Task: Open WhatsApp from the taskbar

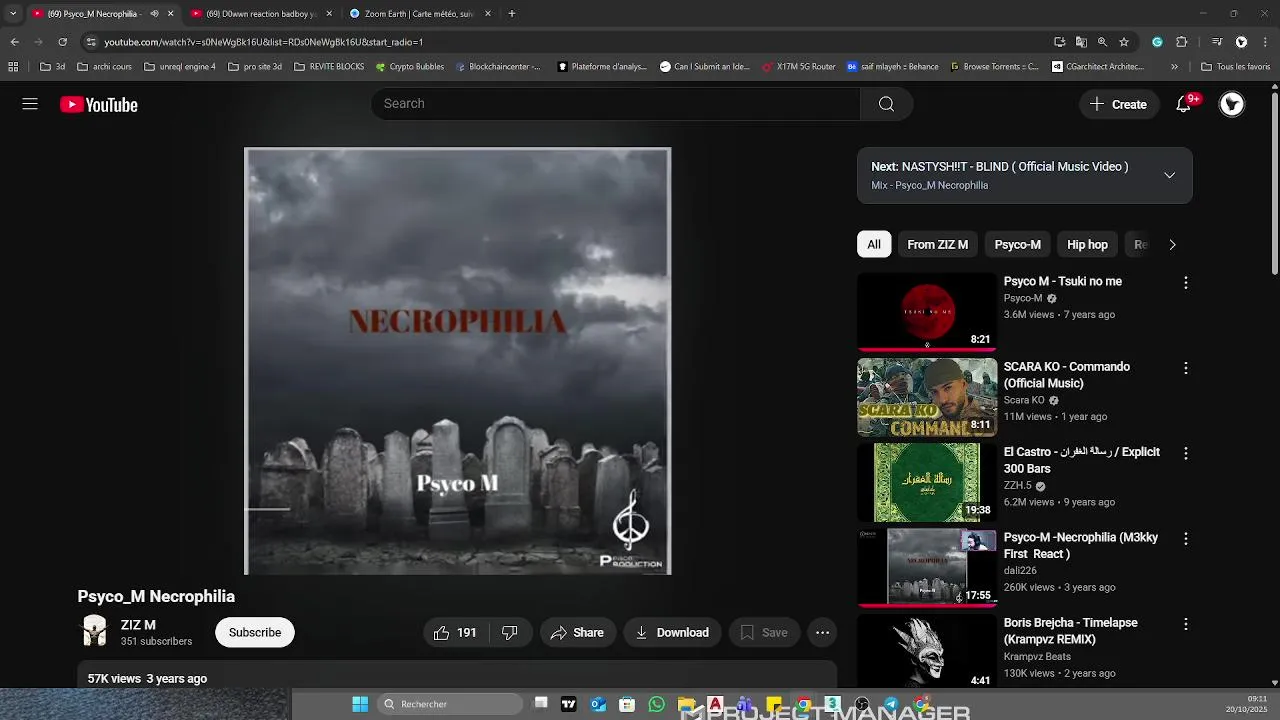Action: click(x=656, y=704)
